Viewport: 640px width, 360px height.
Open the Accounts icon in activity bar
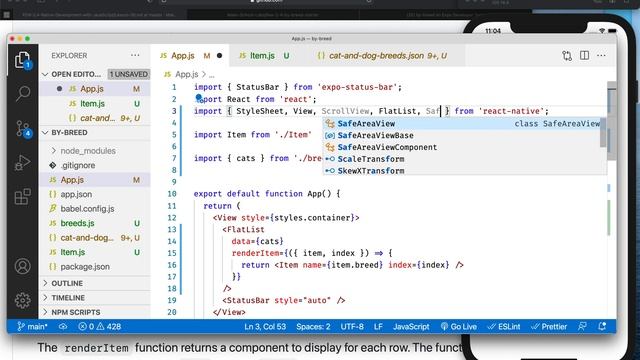tap(22, 266)
